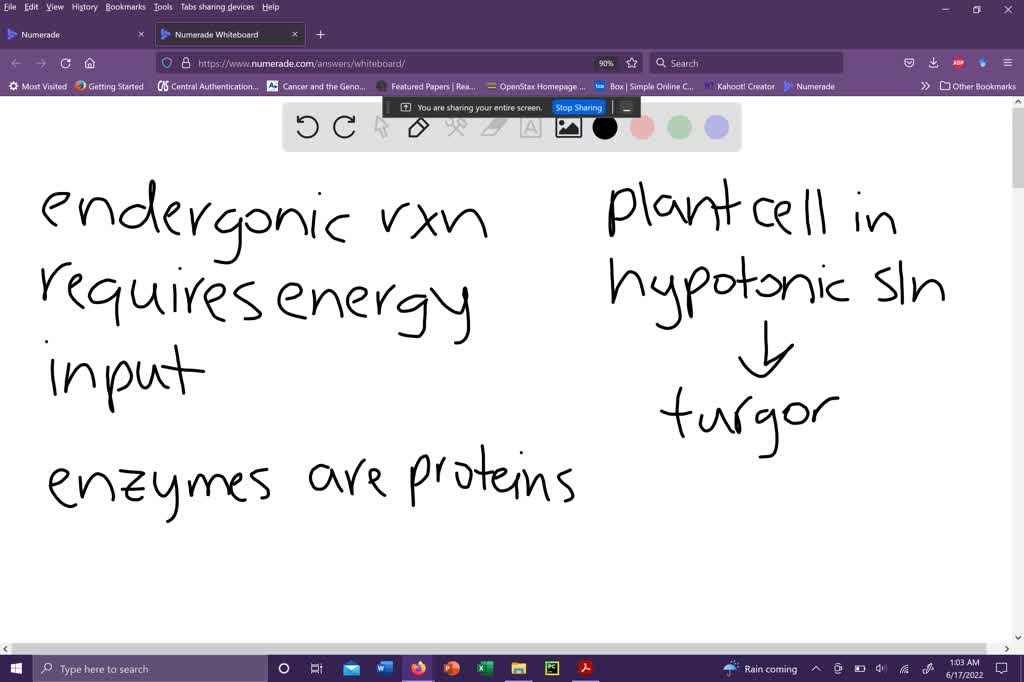Go to the browser home page
Image resolution: width=1024 pixels, height=682 pixels.
pyautogui.click(x=89, y=63)
